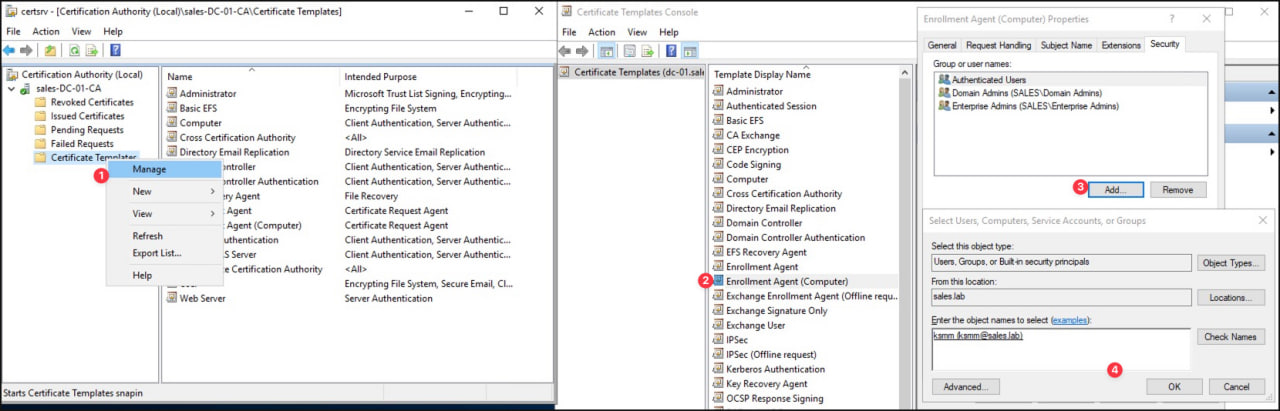Click Help icon in certsrv toolbar

(116, 50)
